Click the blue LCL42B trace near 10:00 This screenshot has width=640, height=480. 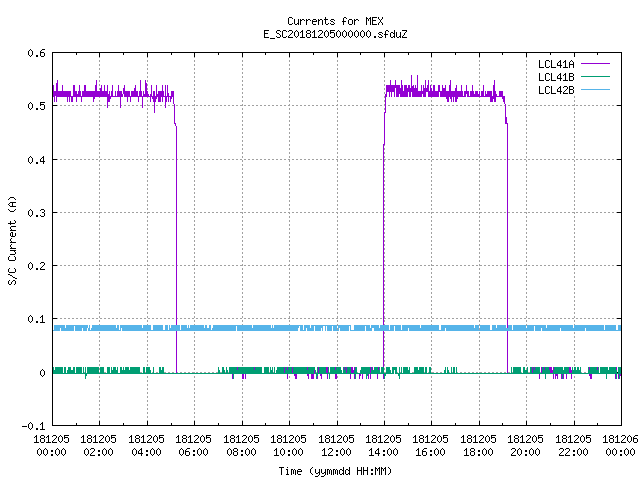[289, 328]
